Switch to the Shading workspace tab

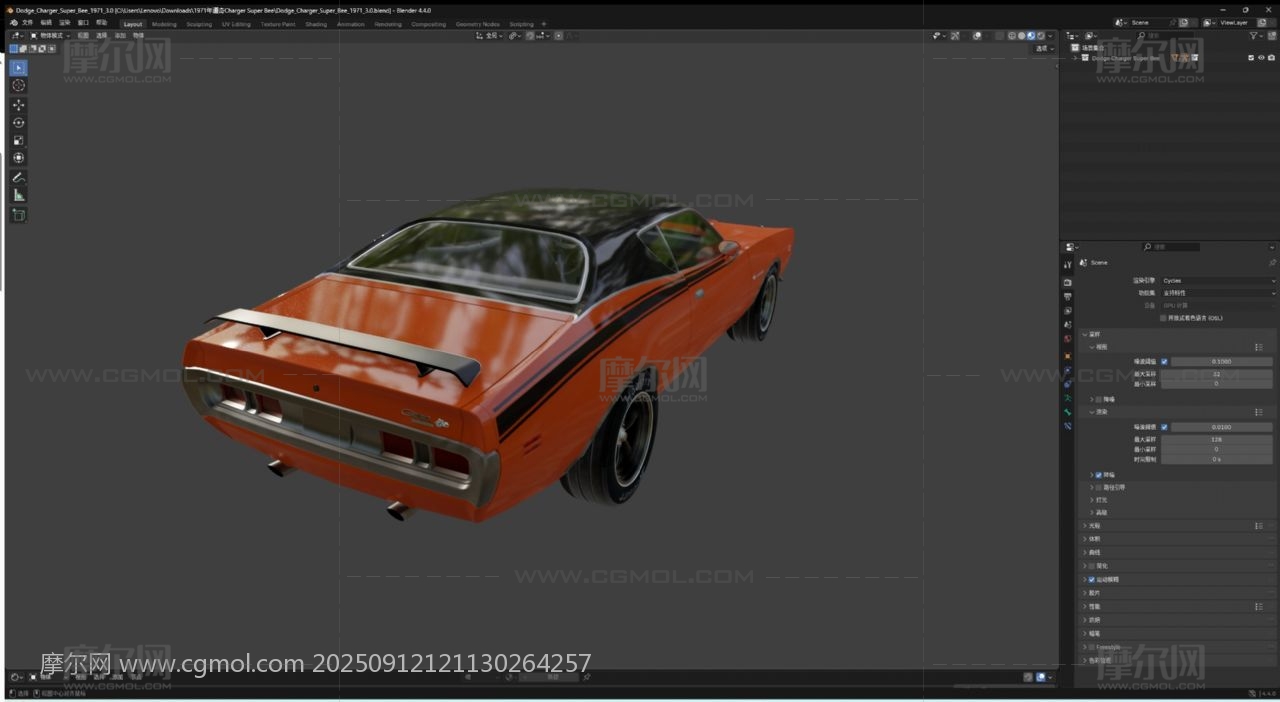tap(316, 24)
